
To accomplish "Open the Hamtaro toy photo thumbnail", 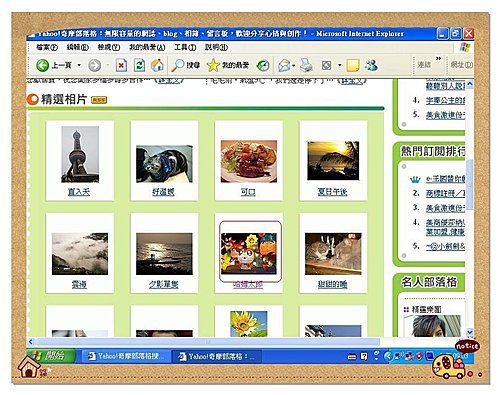I will (x=249, y=254).
